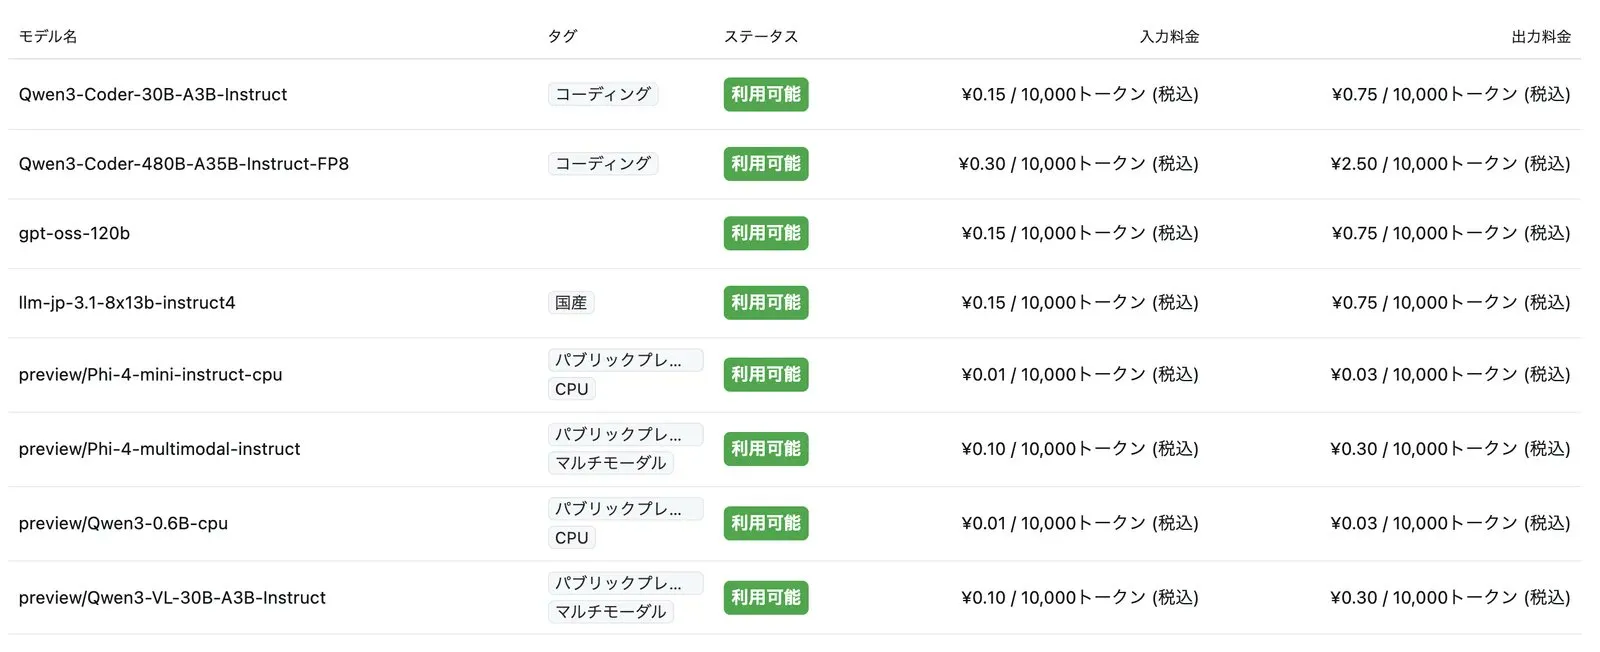Click the ¥2.50 output price cell
Image resolution: width=1600 pixels, height=652 pixels.
(x=1450, y=164)
